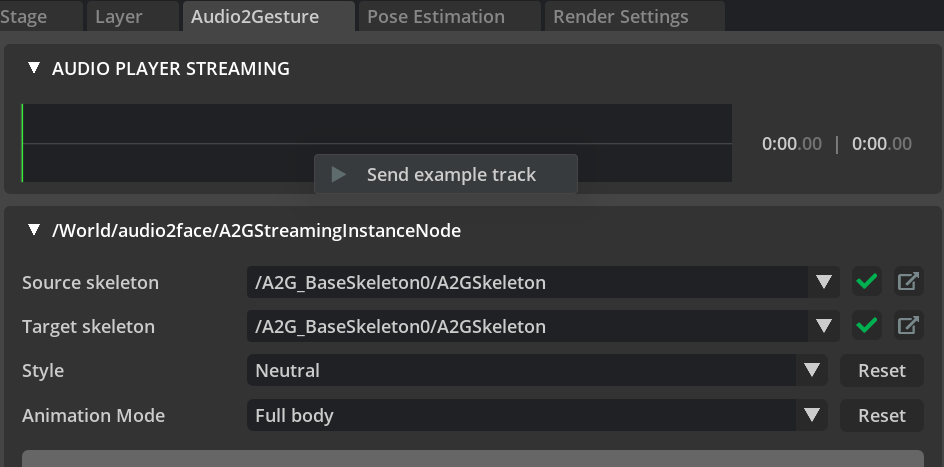Switch to the Stage tab
This screenshot has height=467, width=944.
click(x=25, y=16)
